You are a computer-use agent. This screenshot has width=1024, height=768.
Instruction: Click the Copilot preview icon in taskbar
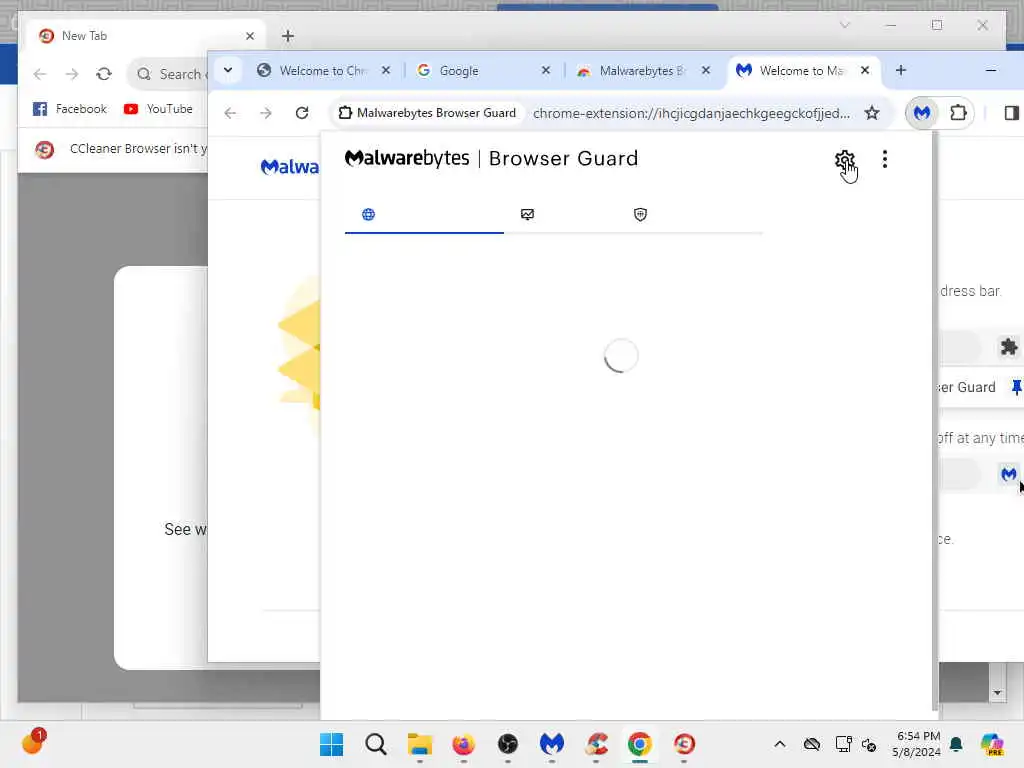point(992,744)
